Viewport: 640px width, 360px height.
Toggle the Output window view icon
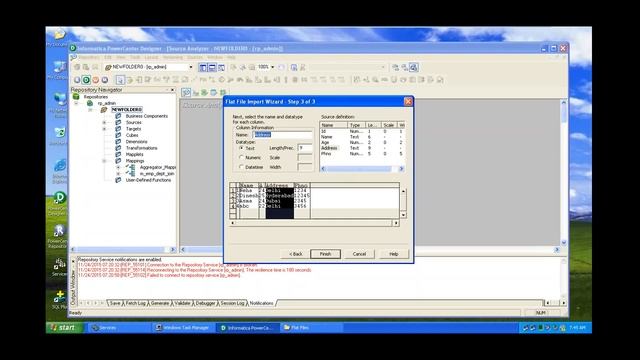coord(212,67)
